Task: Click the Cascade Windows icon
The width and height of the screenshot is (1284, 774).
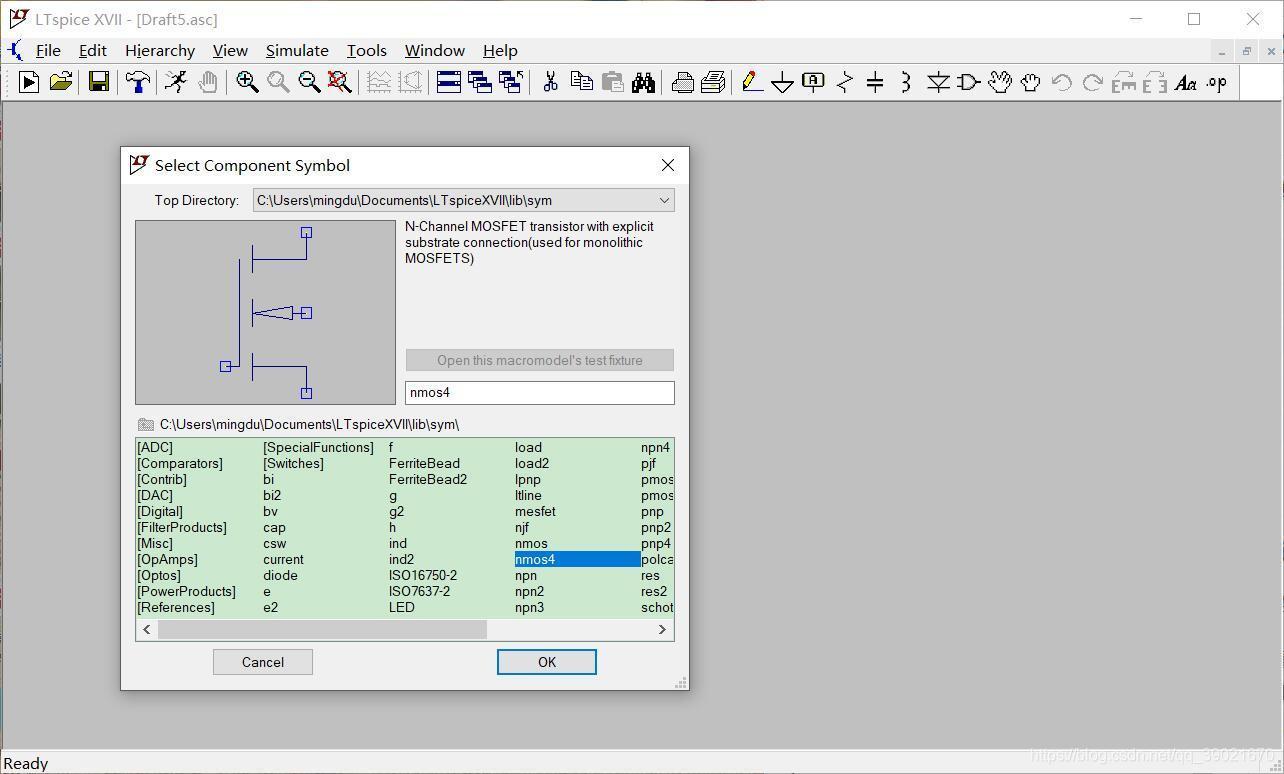Action: 480,82
